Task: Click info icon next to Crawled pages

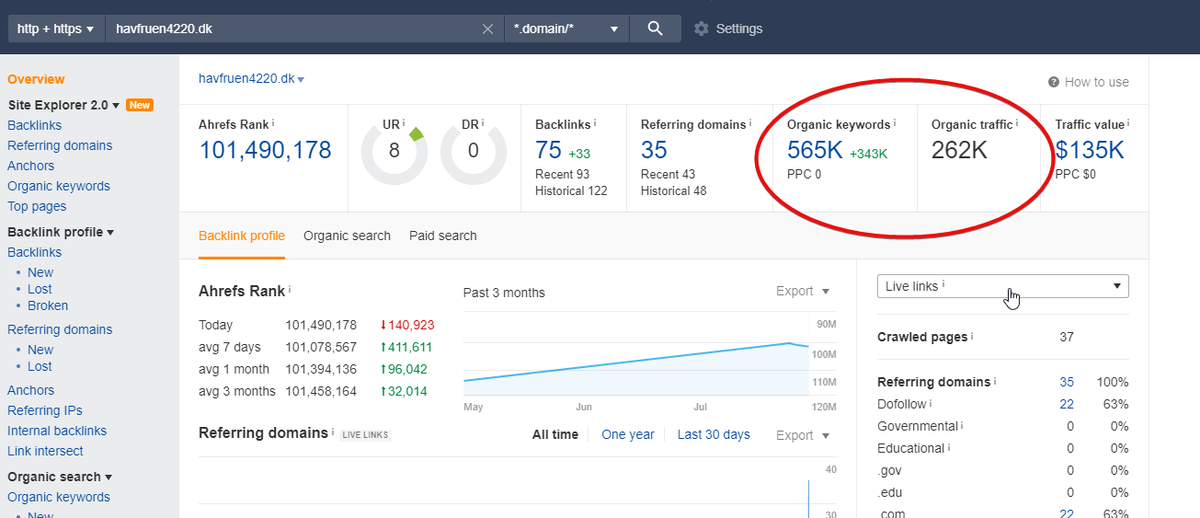Action: (x=973, y=337)
